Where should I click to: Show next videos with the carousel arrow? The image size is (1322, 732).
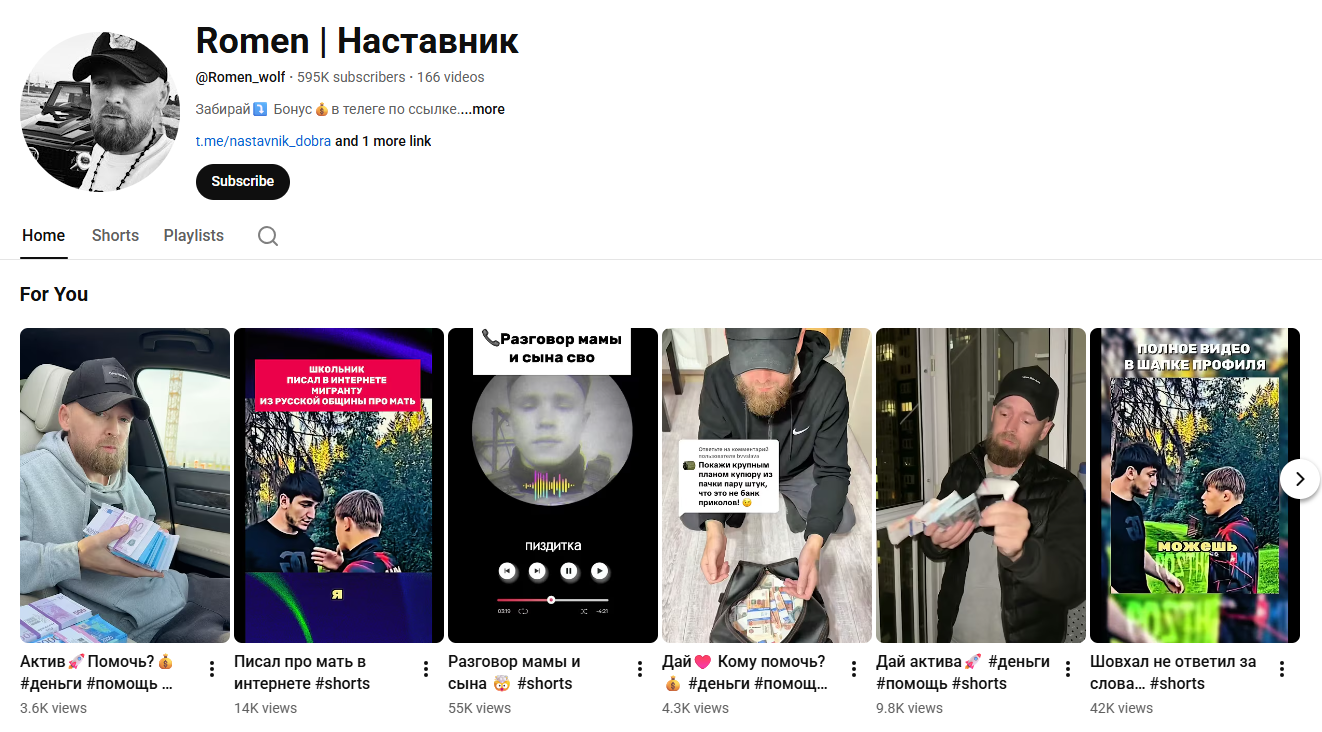tap(1300, 479)
